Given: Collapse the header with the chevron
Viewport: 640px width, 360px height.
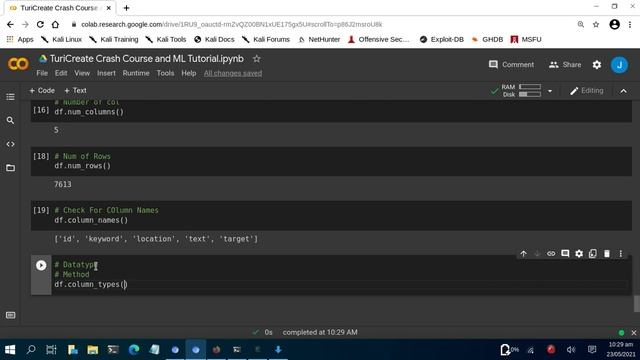Looking at the screenshot, I should click(623, 91).
